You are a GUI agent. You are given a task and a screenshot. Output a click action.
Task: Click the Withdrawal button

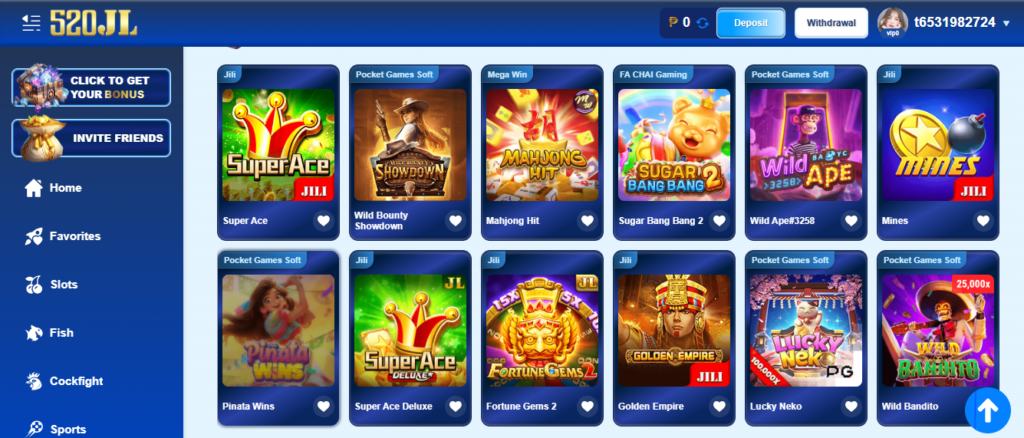pyautogui.click(x=831, y=23)
